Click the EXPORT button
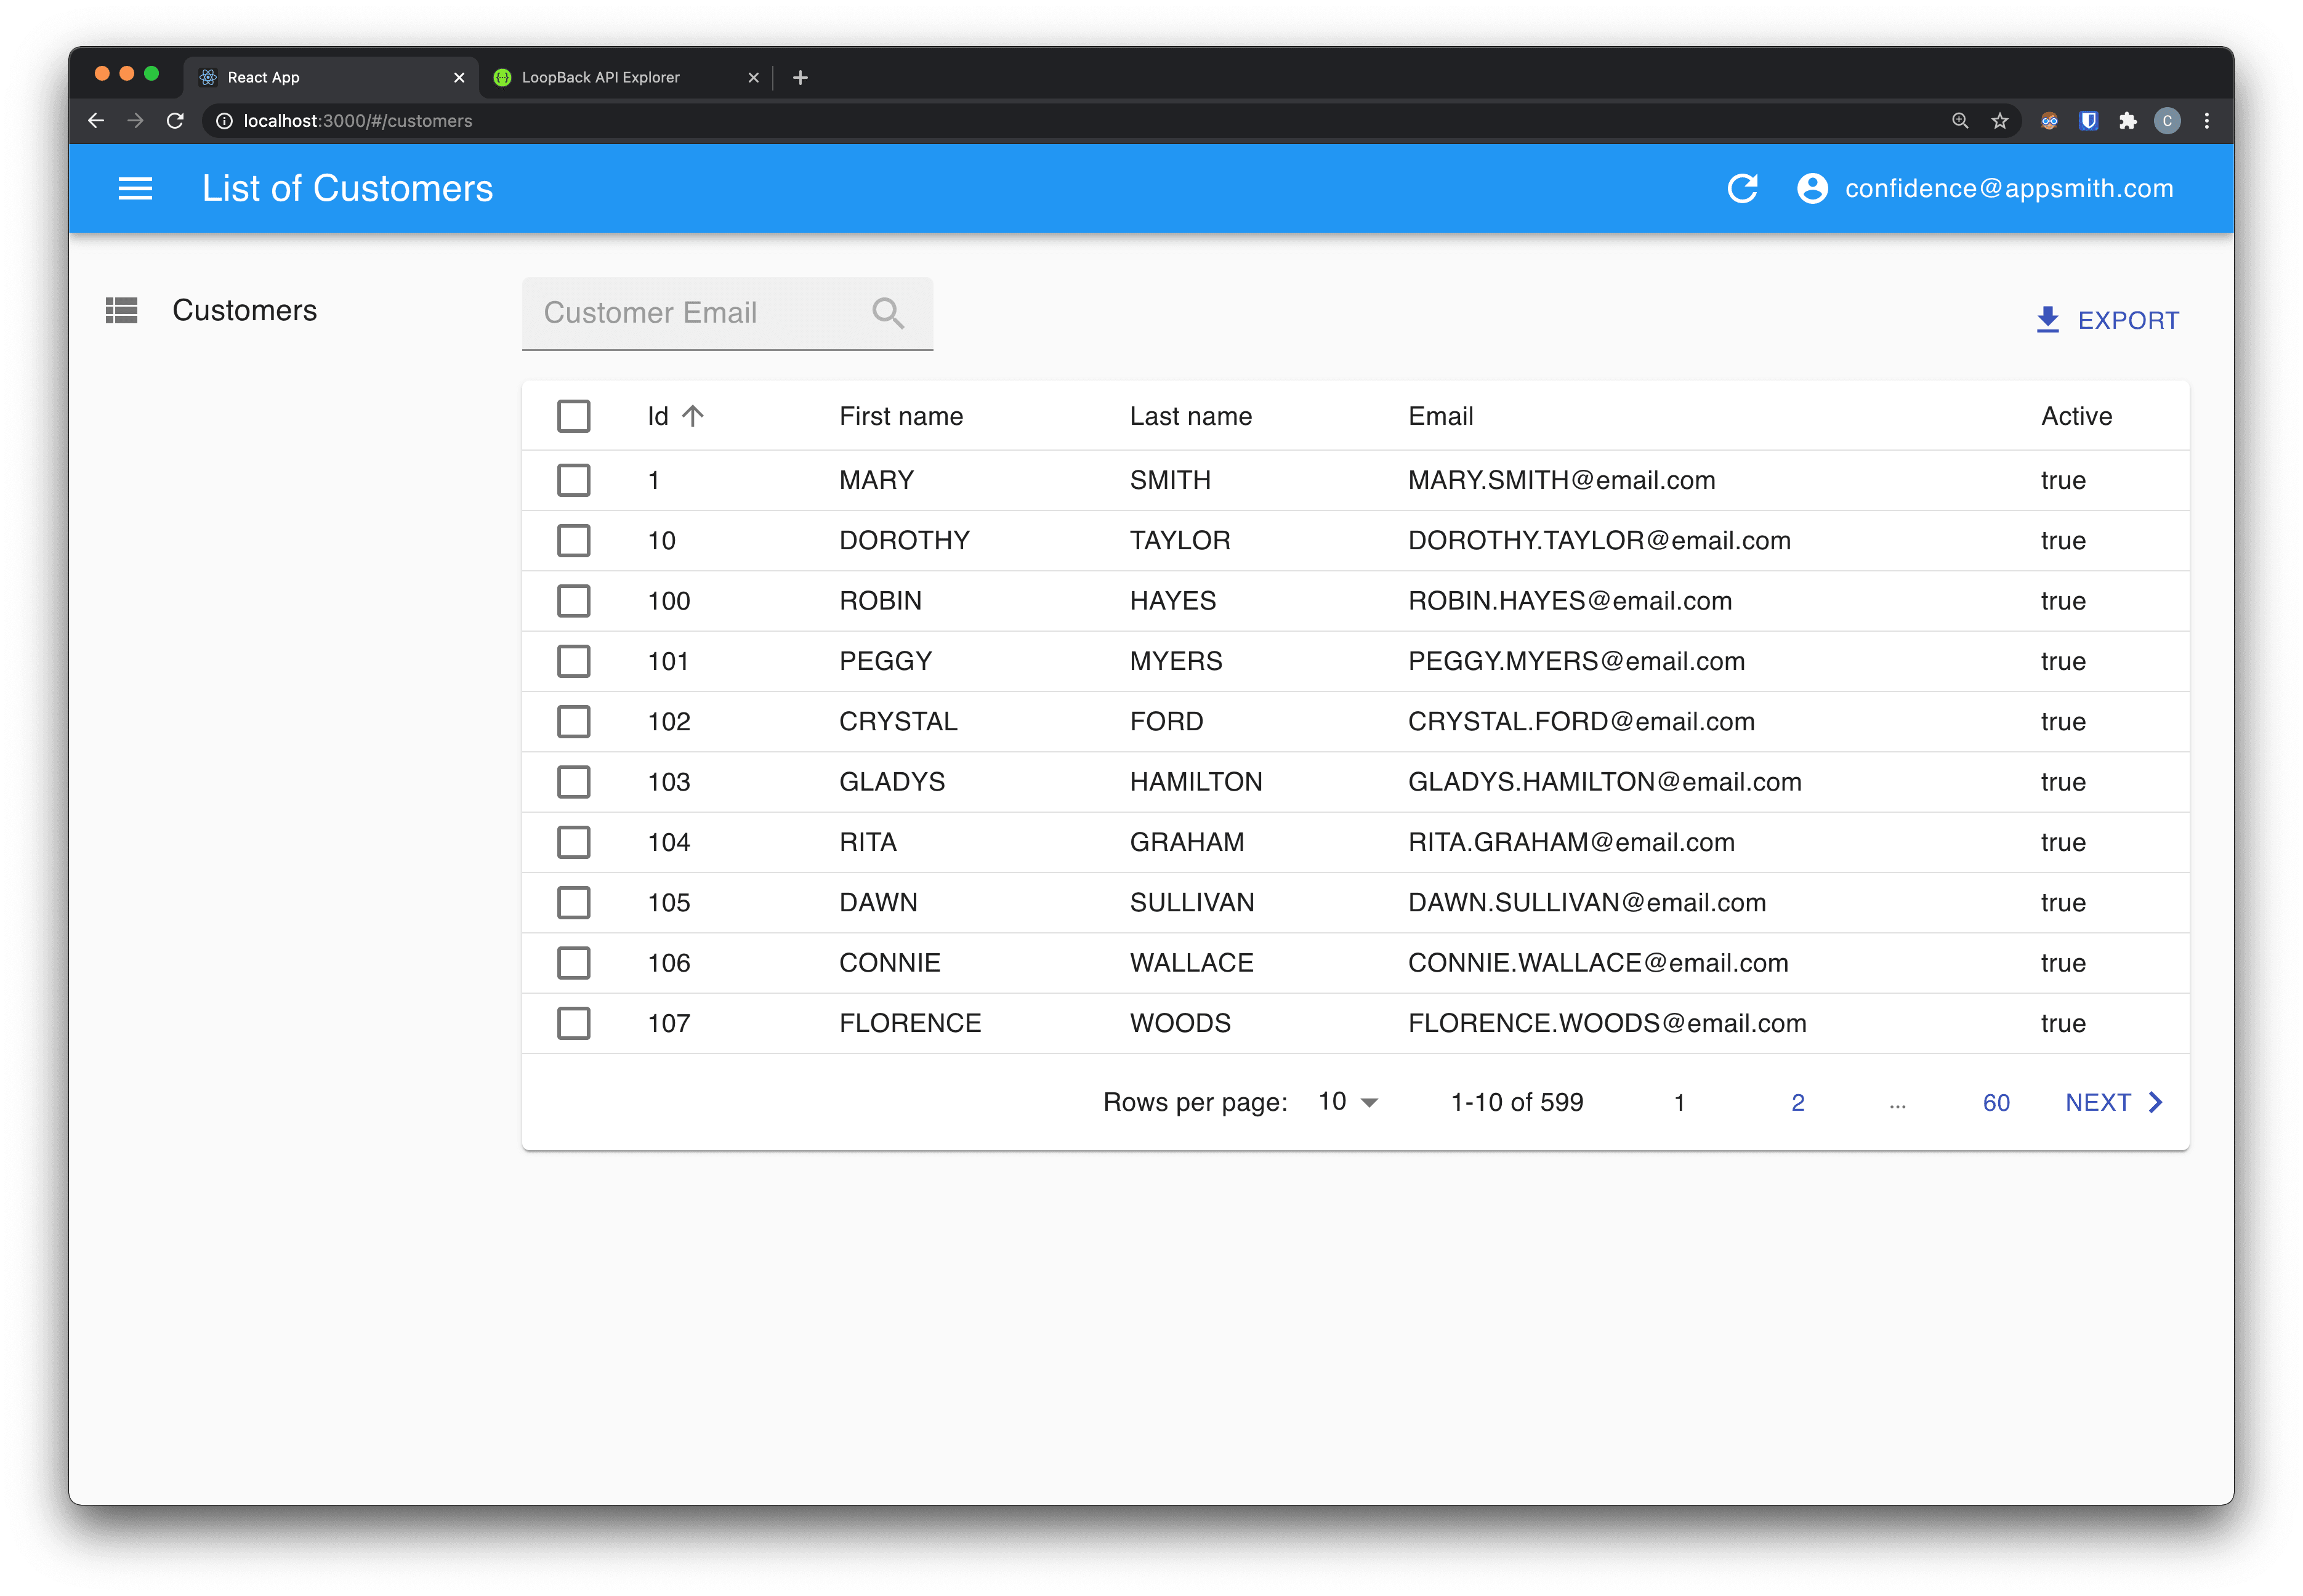The image size is (2303, 1596). 2107,320
